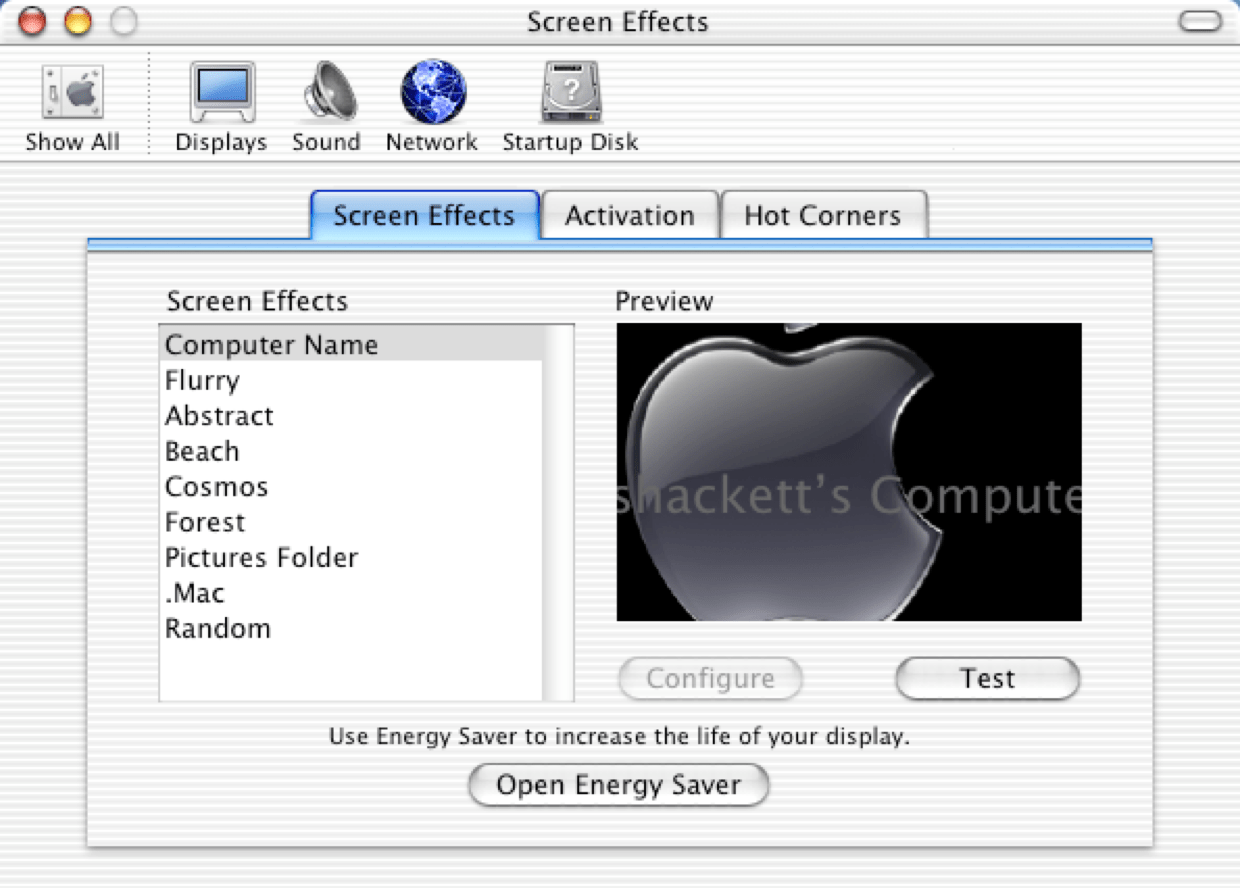Open the Startup Disk icon
1240x888 pixels.
(570, 107)
